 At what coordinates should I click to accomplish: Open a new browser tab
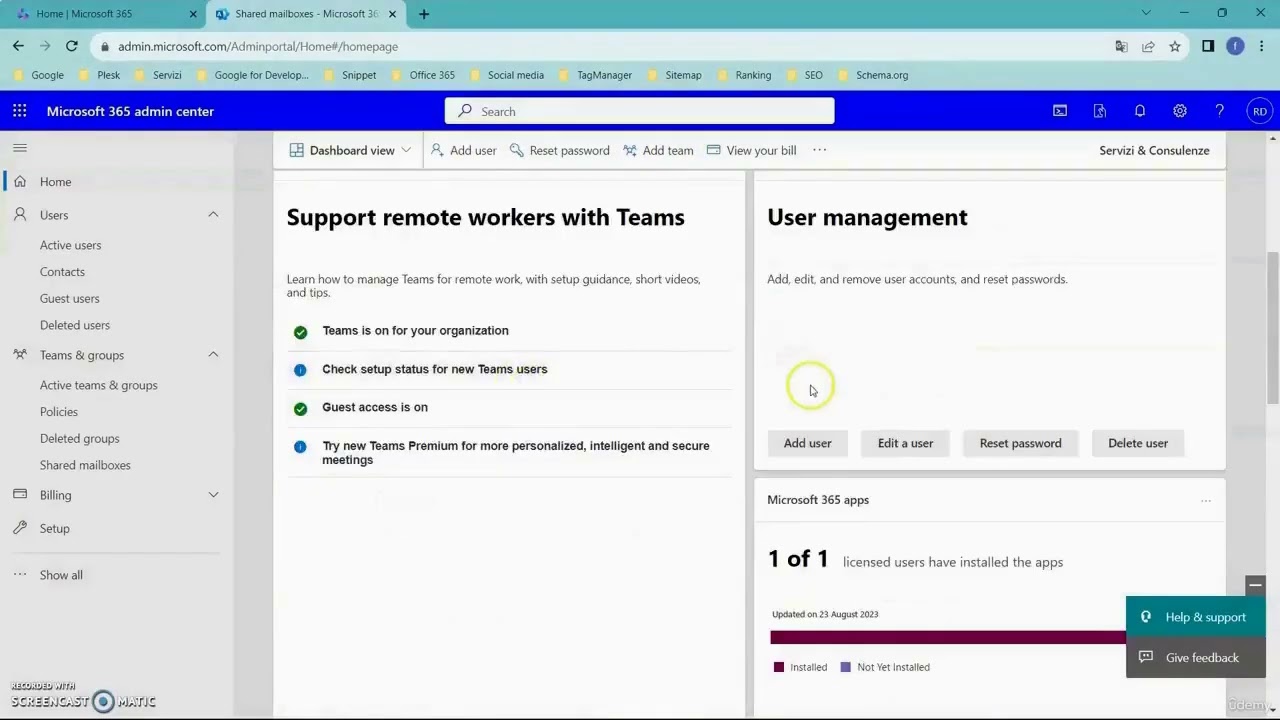pyautogui.click(x=424, y=14)
